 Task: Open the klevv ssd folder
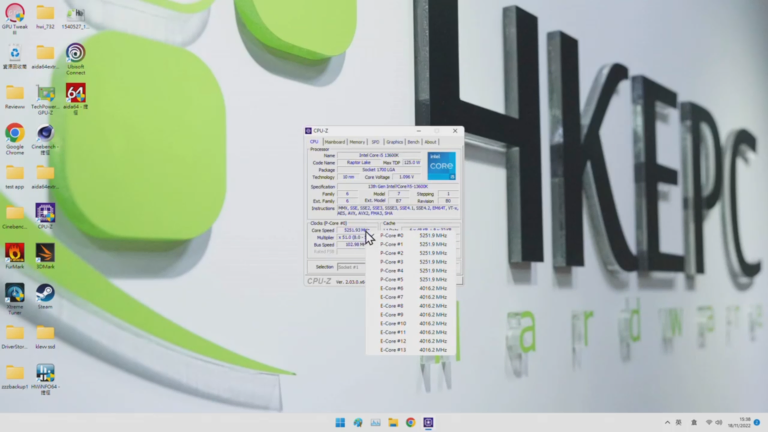[x=45, y=337]
